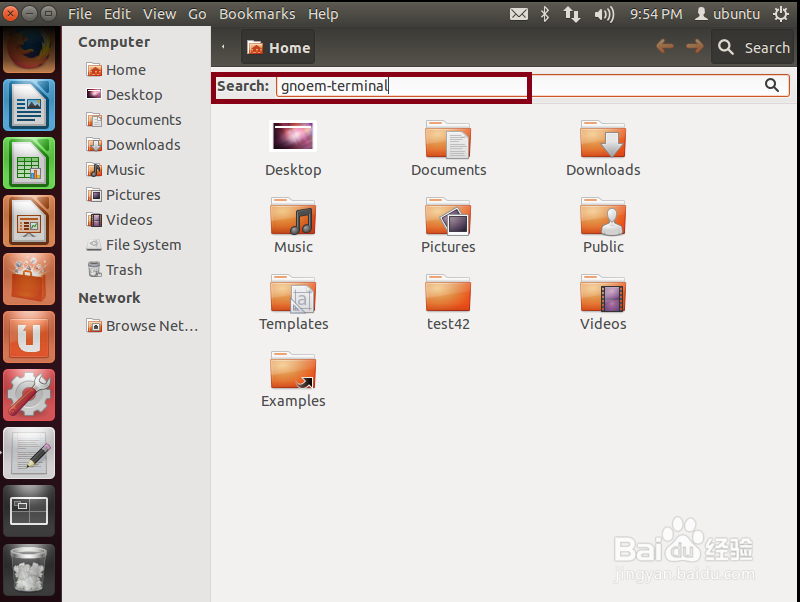
Task: Open the Examples link folder
Action: tap(293, 380)
